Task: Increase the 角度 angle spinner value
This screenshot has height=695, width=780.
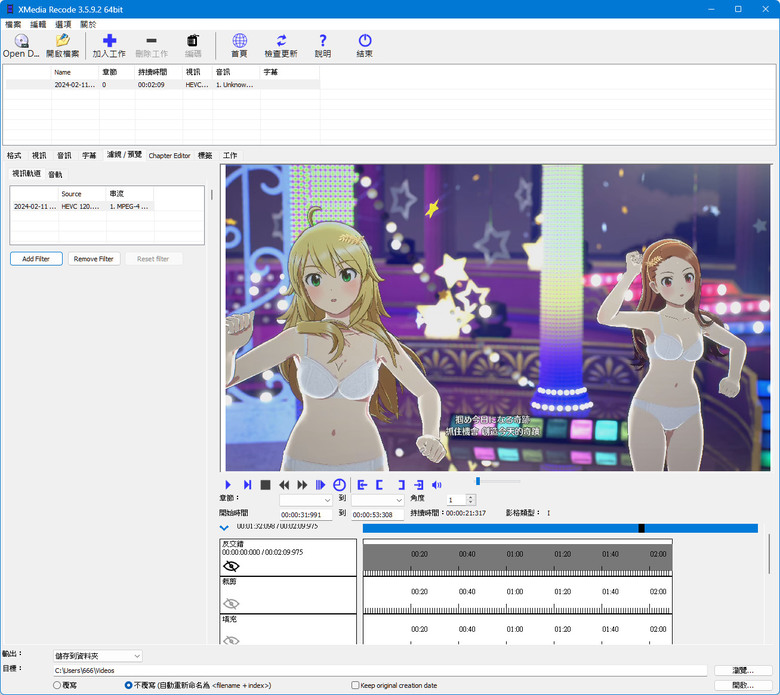Action: 471,497
